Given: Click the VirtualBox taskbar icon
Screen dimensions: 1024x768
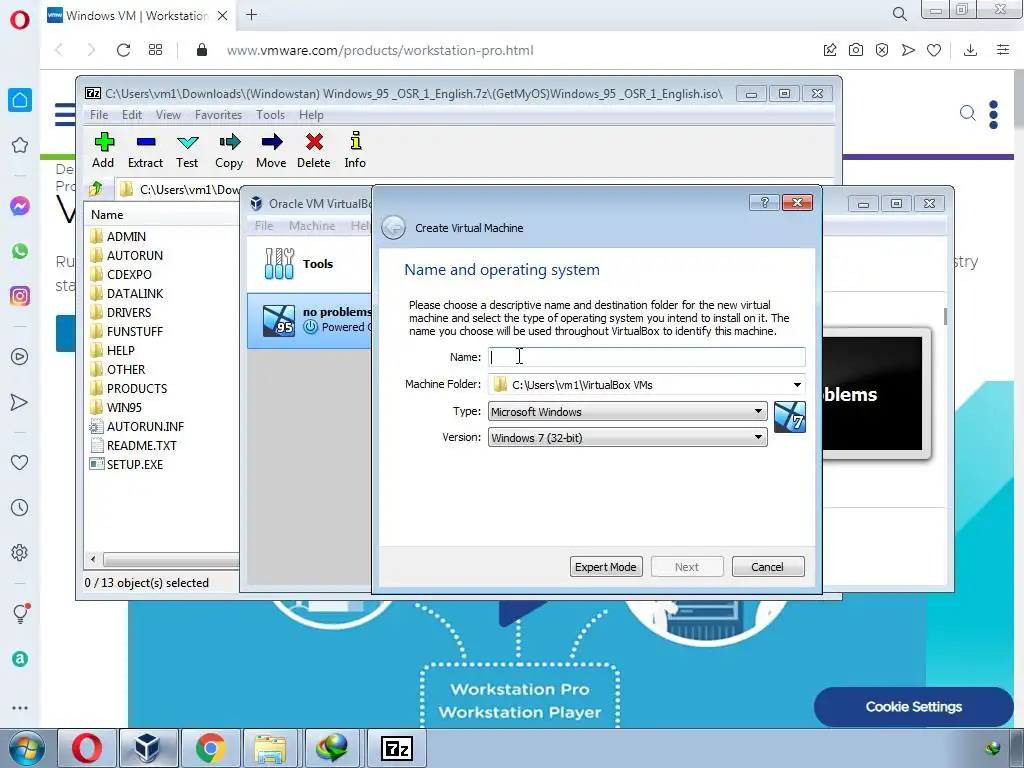Looking at the screenshot, I should click(148, 748).
